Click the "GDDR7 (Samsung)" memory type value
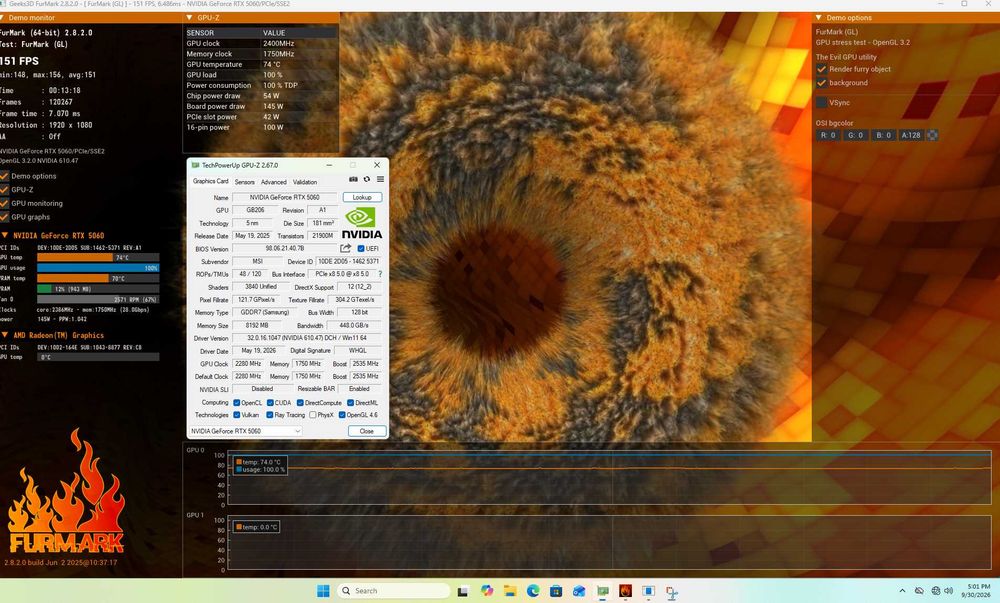This screenshot has width=1000, height=603. coord(265,312)
